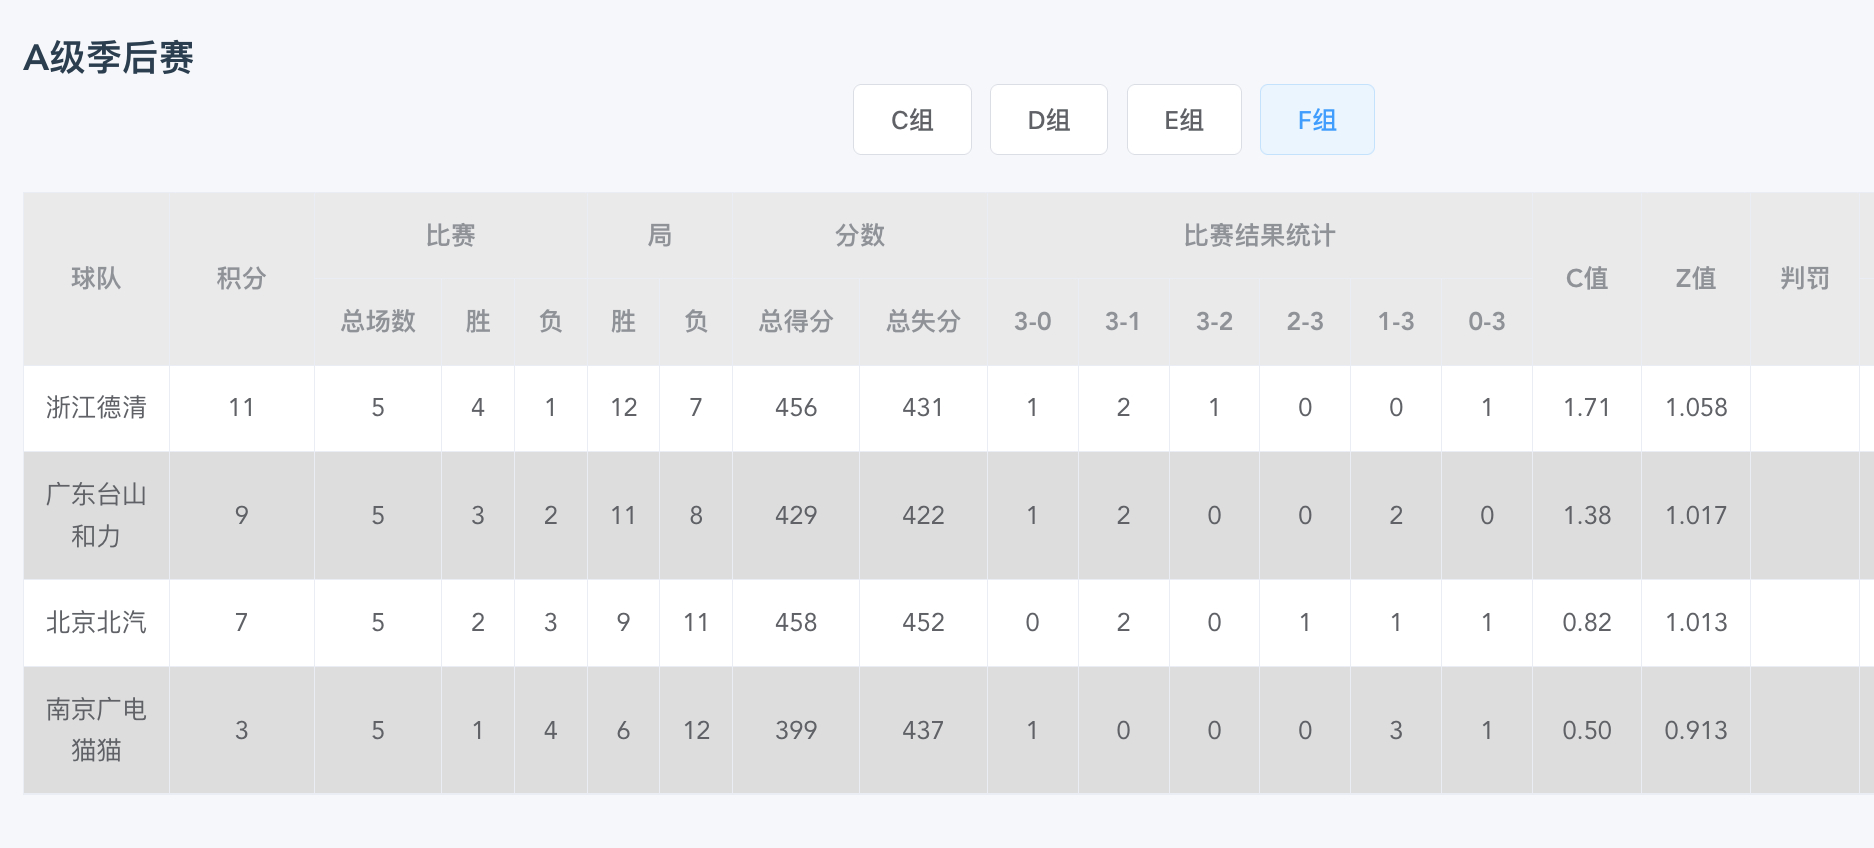Image resolution: width=1874 pixels, height=848 pixels.
Task: Click the 总场数 column header
Action: coord(378,321)
